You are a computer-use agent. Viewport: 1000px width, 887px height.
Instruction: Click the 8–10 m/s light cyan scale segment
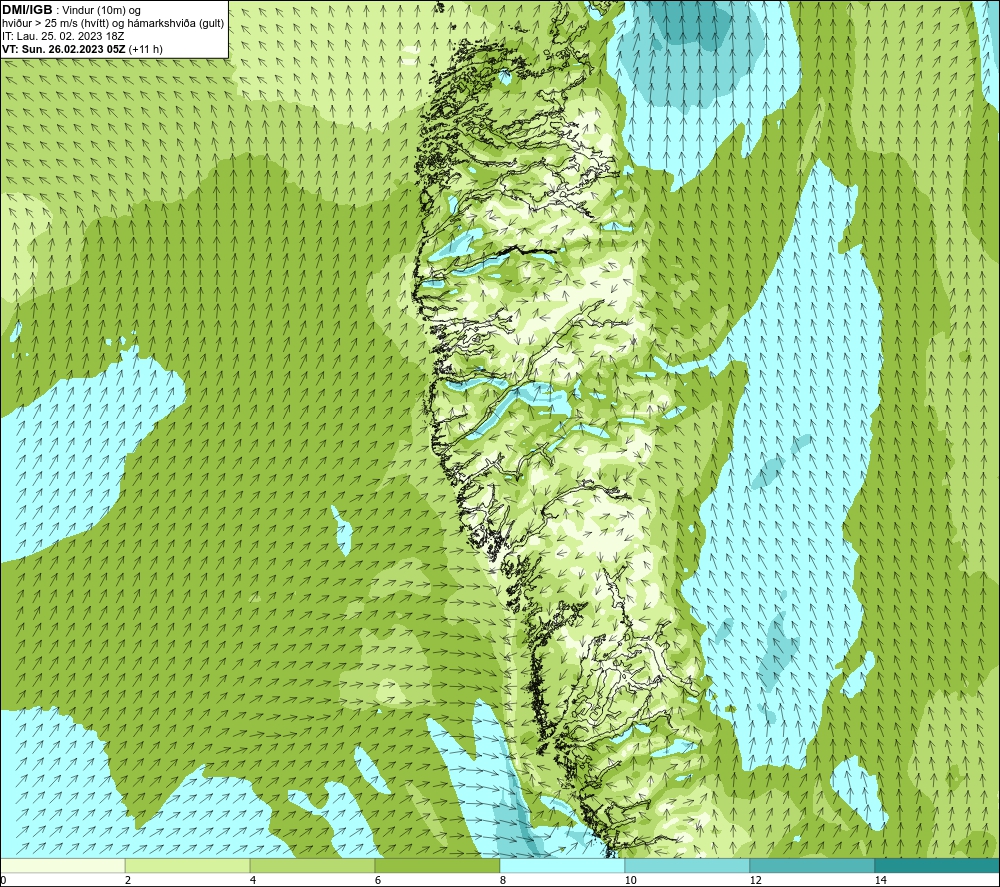point(562,865)
